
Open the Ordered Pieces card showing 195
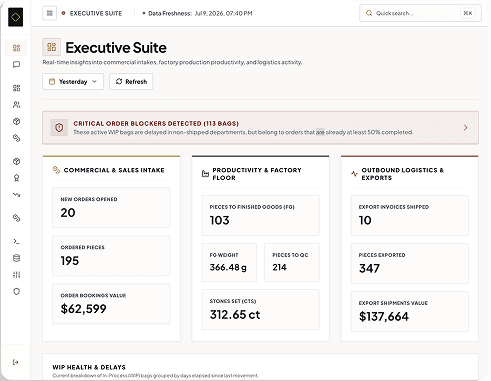point(111,256)
